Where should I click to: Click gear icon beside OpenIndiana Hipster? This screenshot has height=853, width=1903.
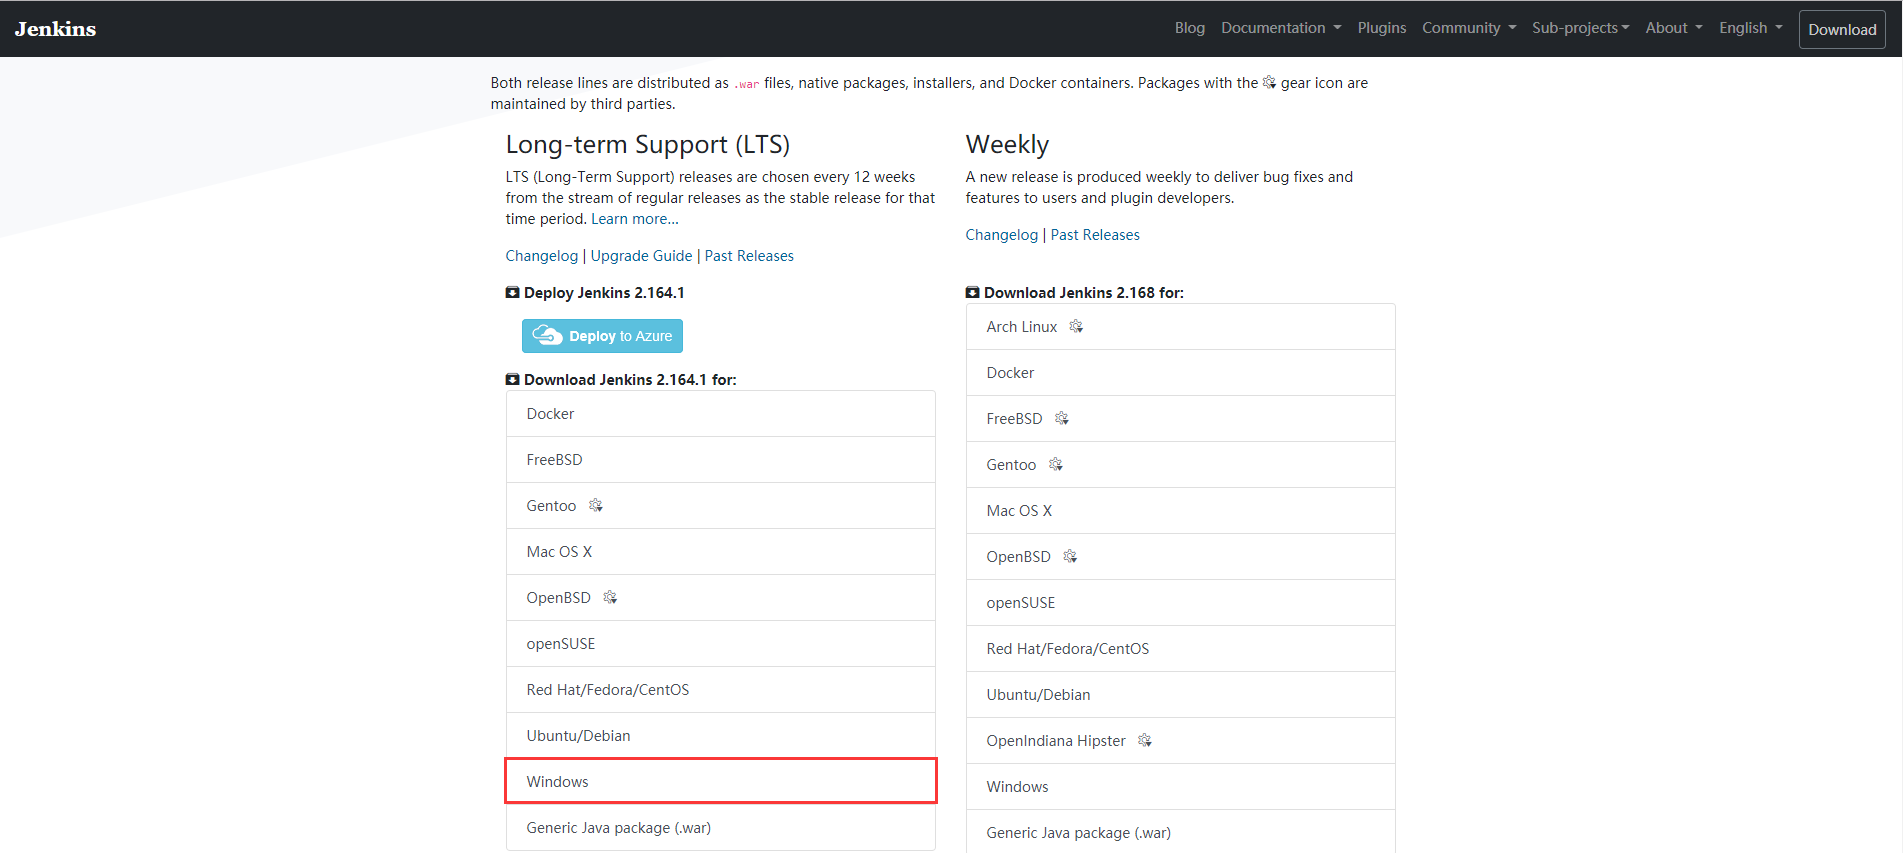[1145, 740]
